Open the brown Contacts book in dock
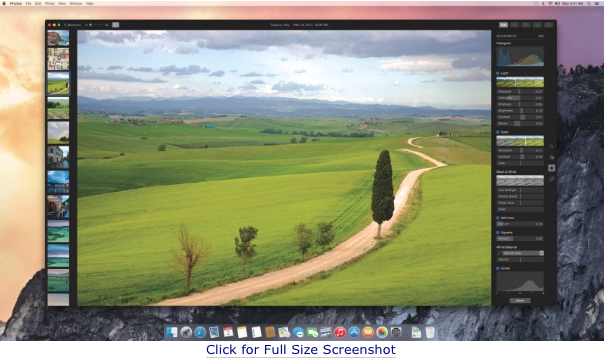This screenshot has height=362, width=616. (270, 332)
